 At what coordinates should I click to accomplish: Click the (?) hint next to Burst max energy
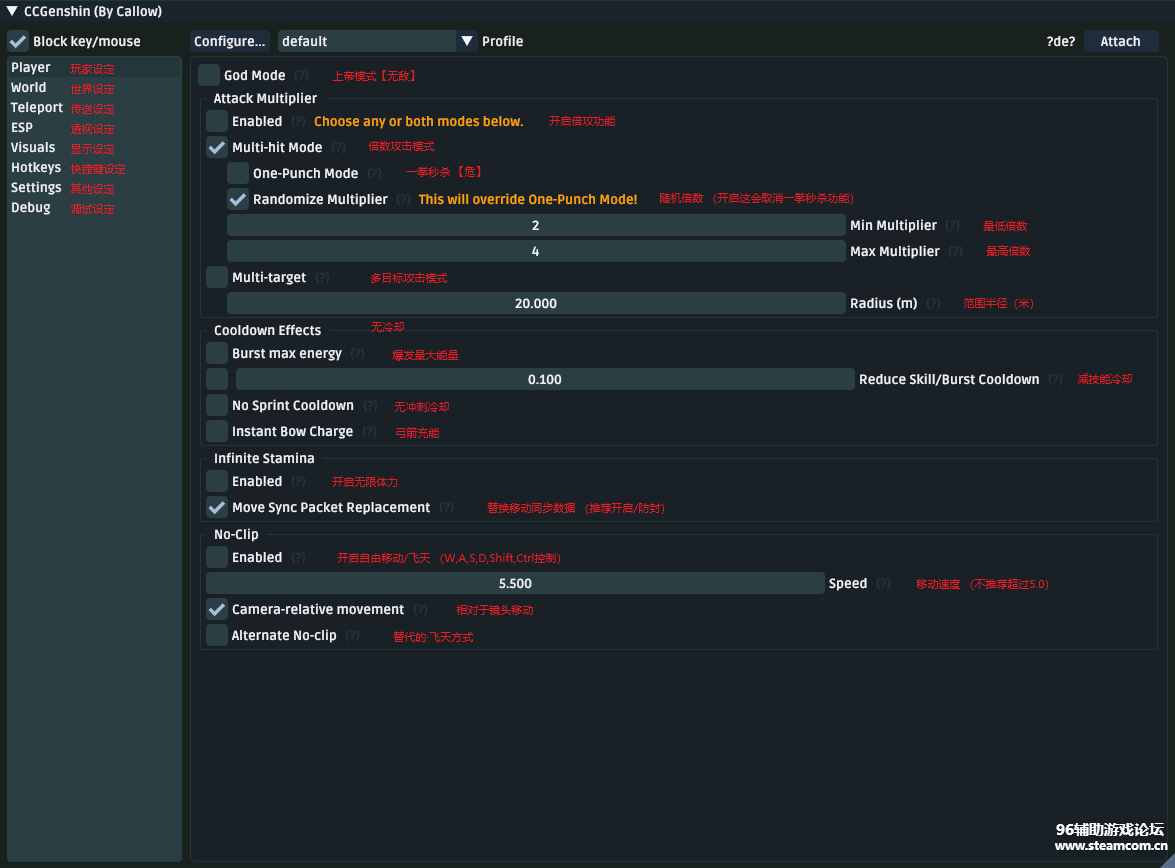pos(357,354)
